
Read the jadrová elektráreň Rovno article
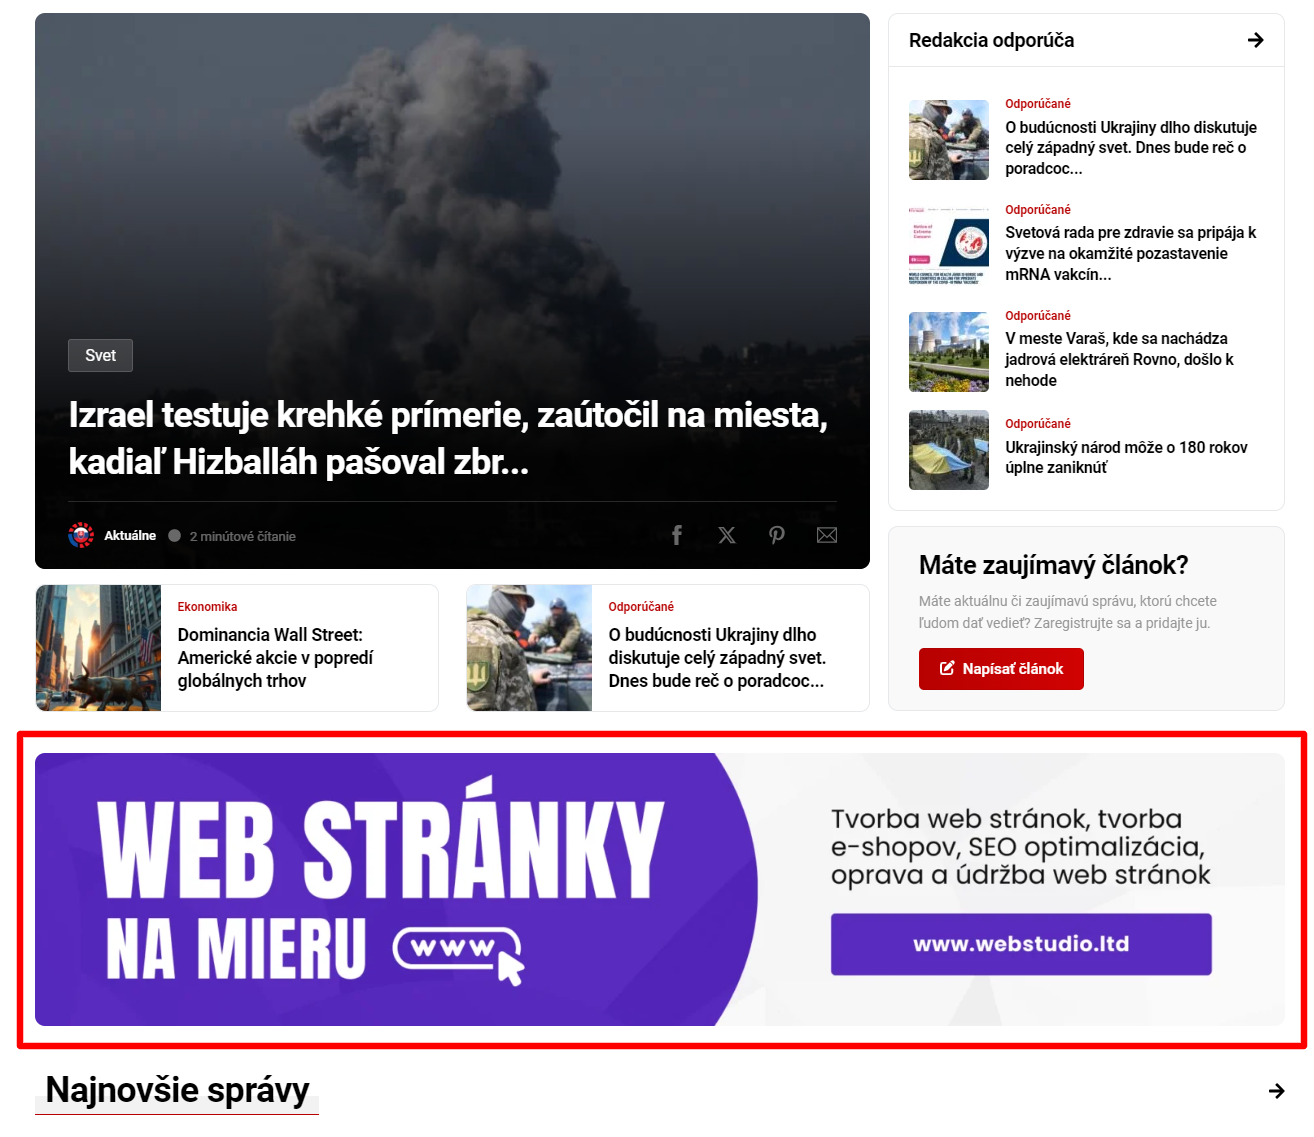coord(1119,359)
